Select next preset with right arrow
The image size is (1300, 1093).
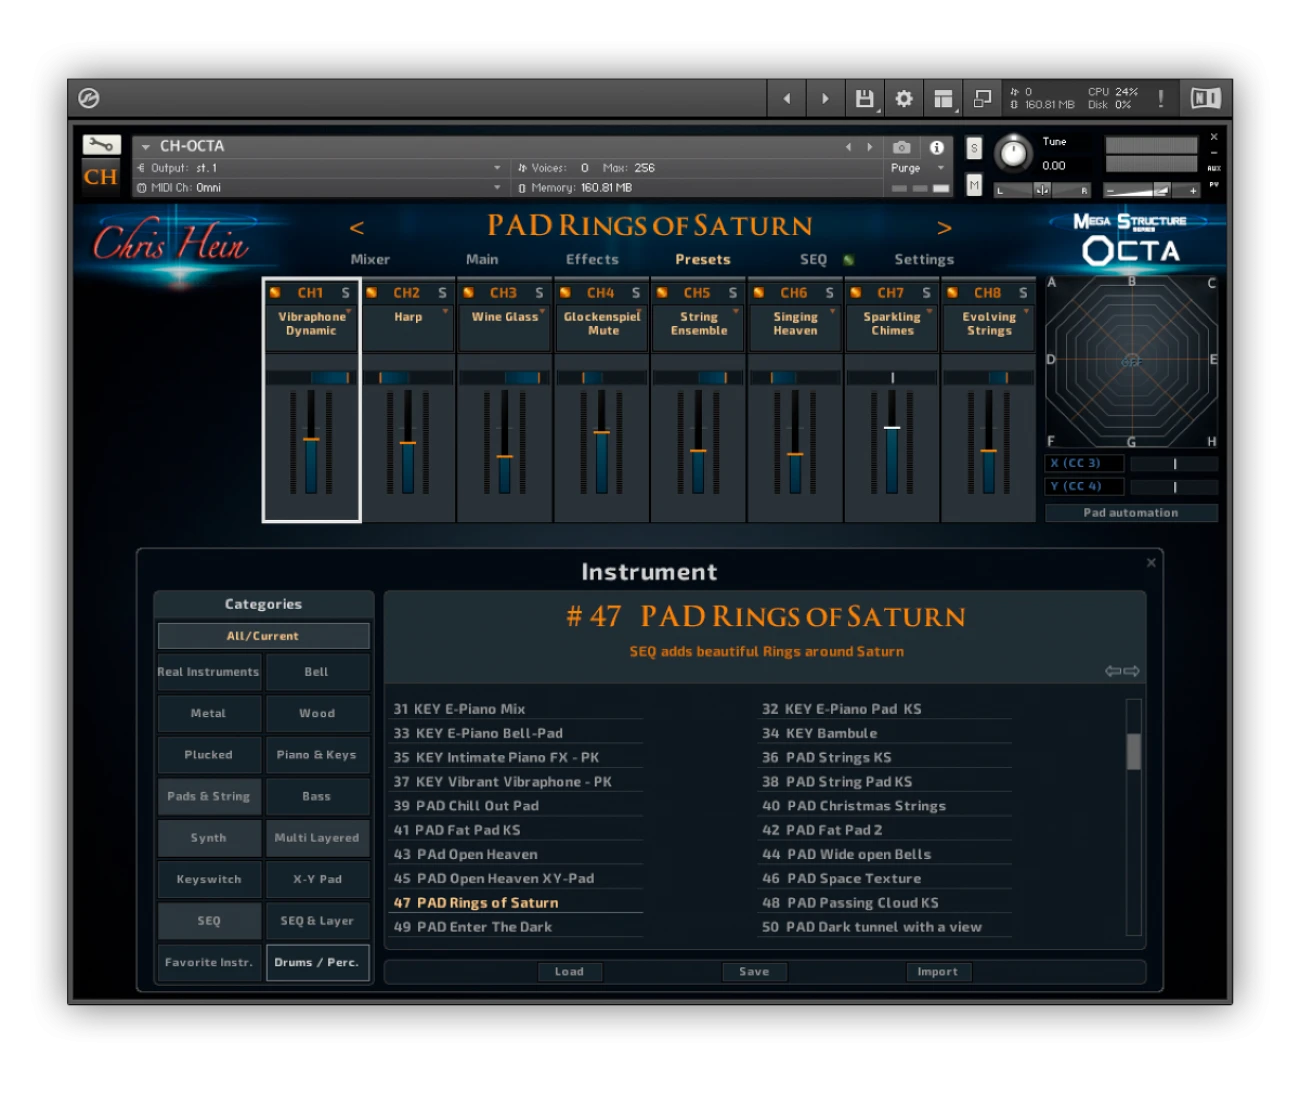pos(944,228)
